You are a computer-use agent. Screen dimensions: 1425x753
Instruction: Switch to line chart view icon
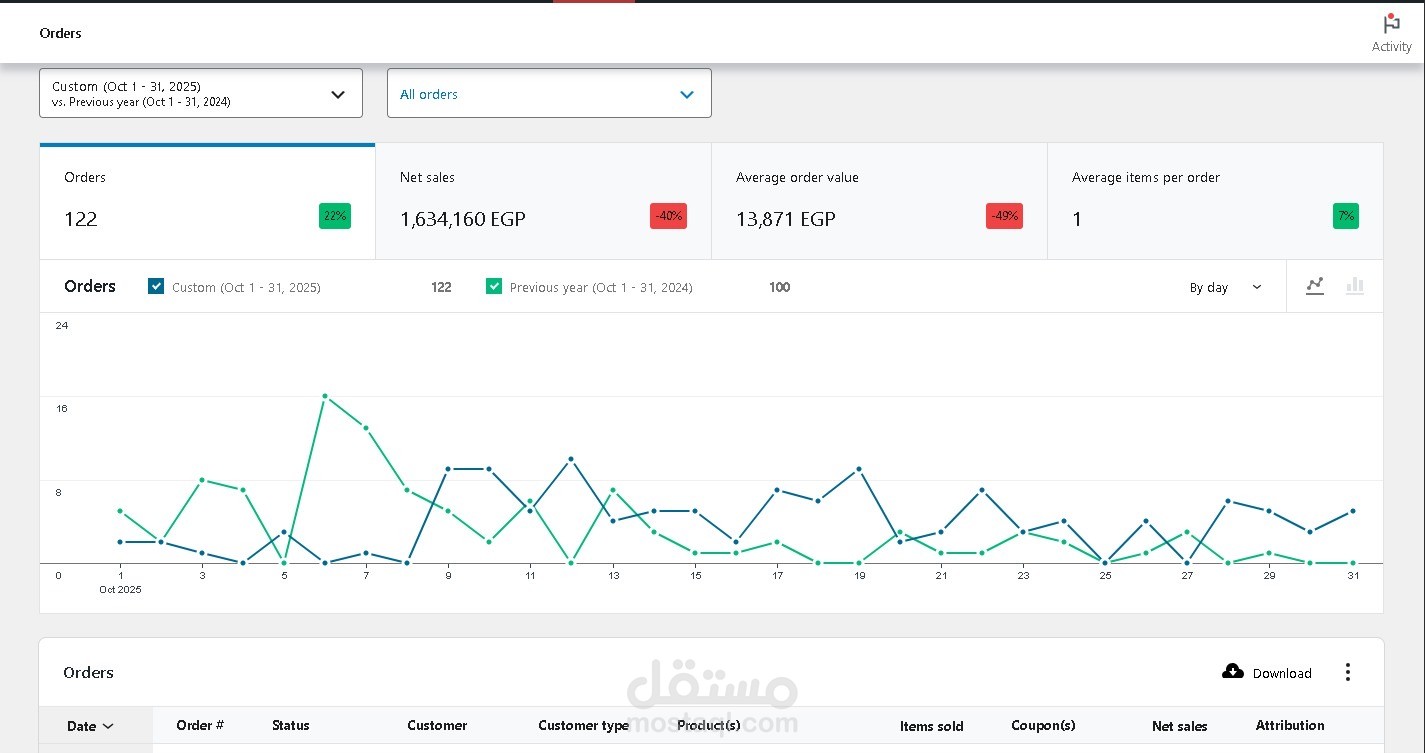tap(1315, 287)
